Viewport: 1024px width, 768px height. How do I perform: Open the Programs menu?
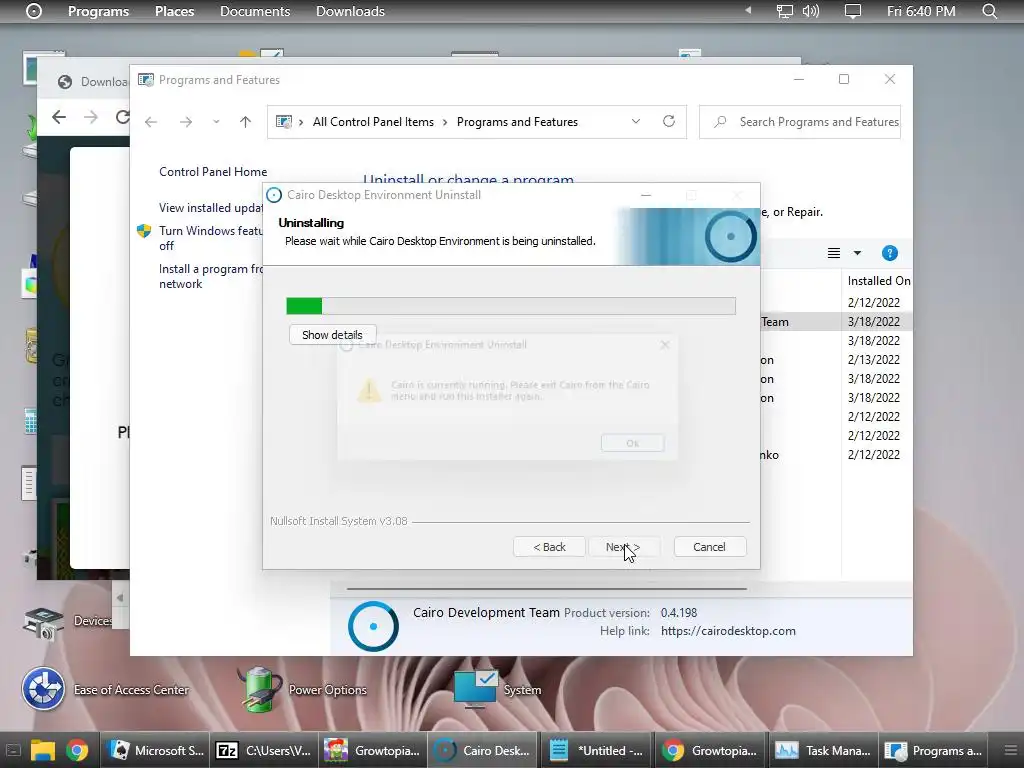(x=98, y=11)
